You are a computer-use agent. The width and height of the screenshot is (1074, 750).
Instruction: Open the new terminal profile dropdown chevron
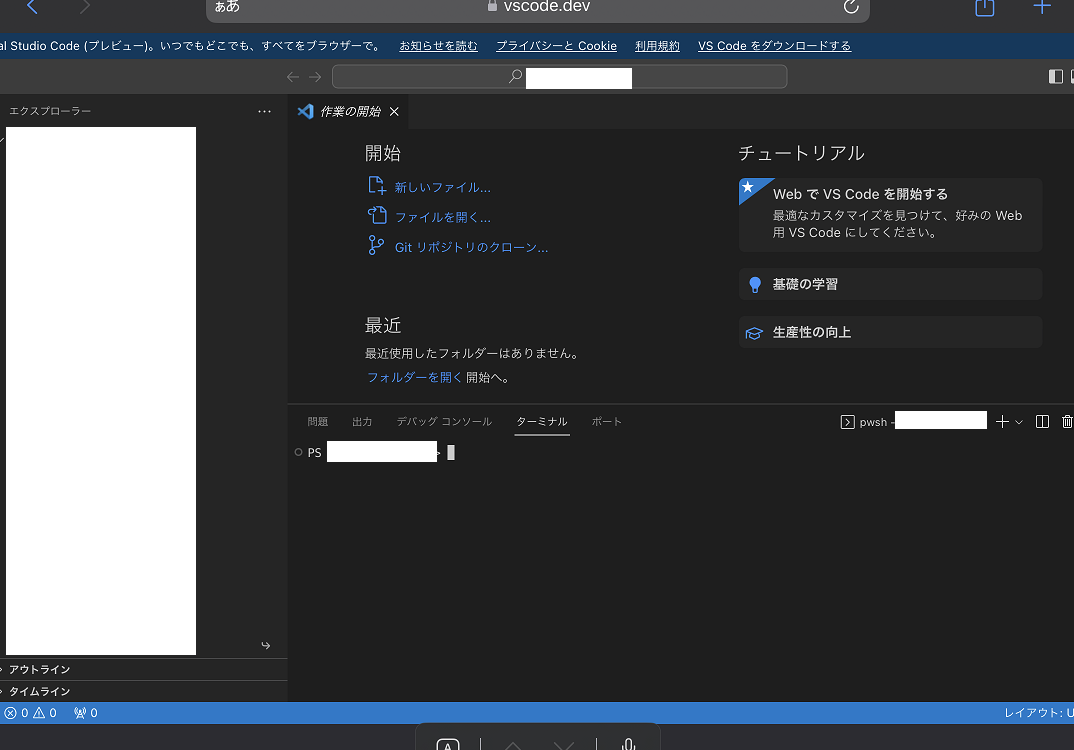[x=1019, y=422]
